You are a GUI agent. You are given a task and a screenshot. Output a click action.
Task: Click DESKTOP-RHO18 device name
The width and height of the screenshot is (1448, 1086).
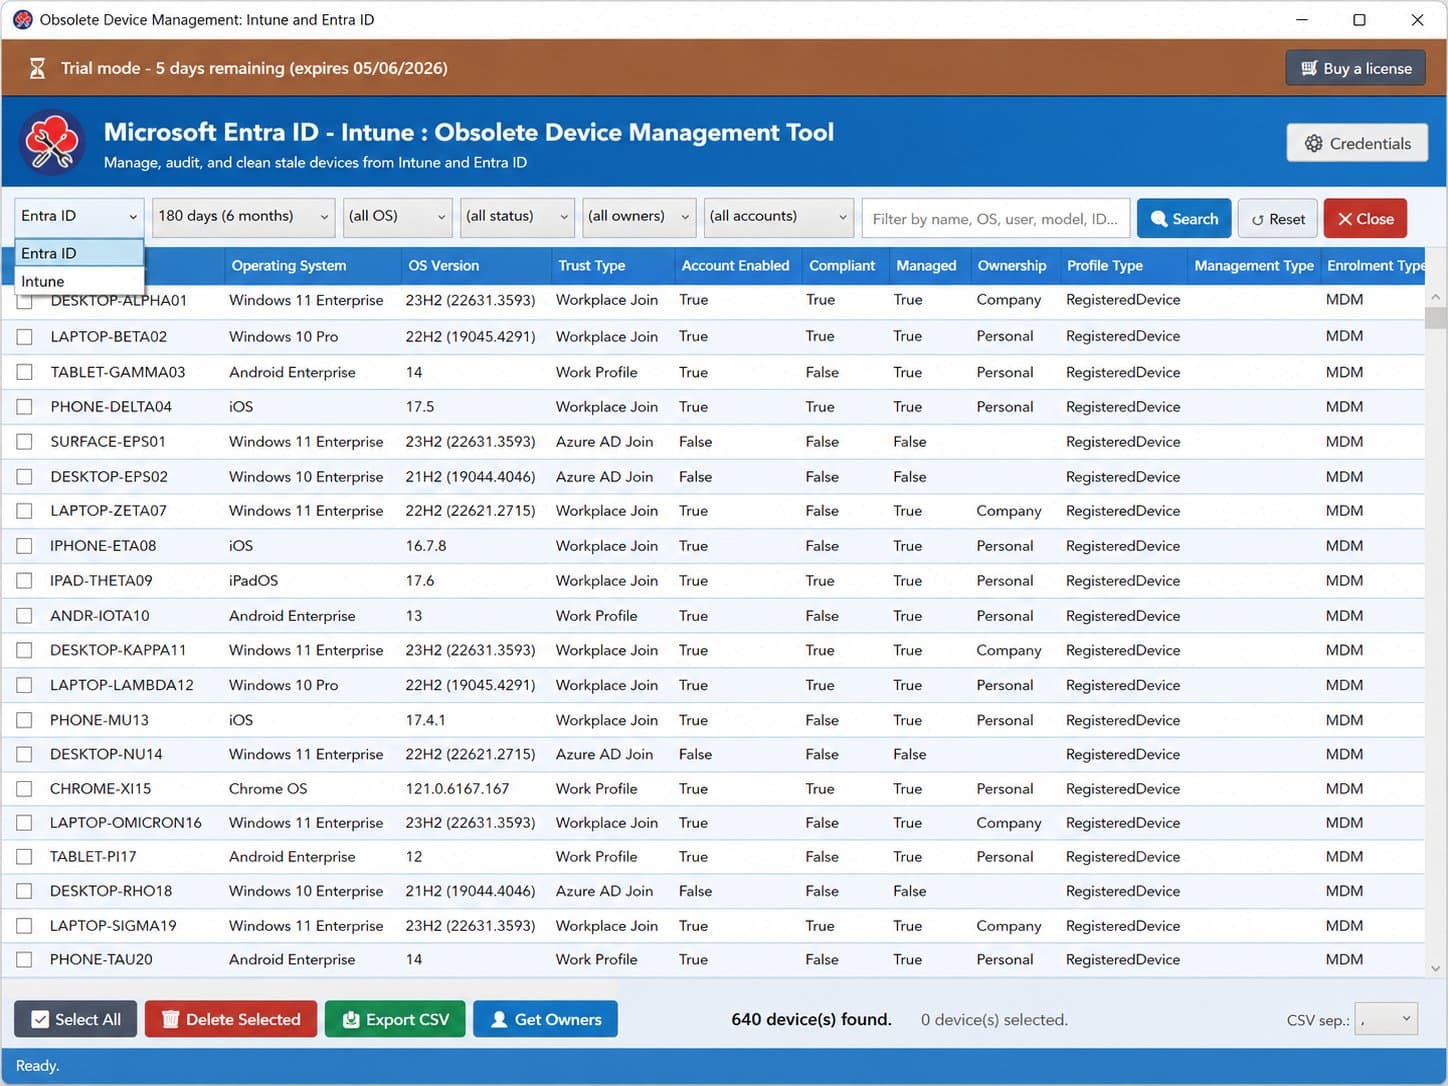click(111, 891)
